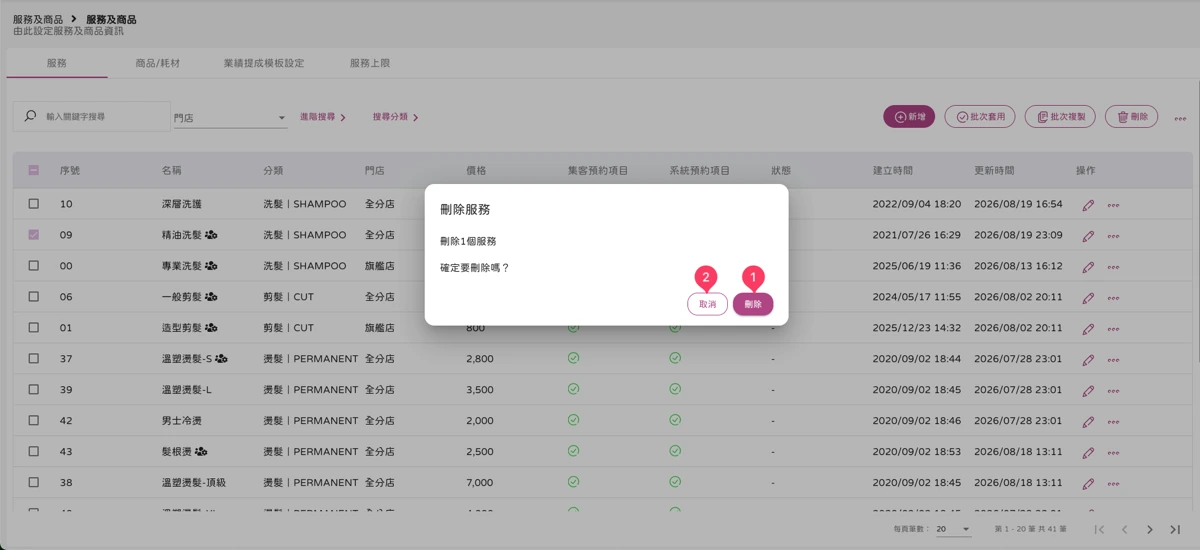Viewport: 1200px width, 550px height.
Task: Check the row 39 溫塑燙髮-L checkbox
Action: click(34, 389)
